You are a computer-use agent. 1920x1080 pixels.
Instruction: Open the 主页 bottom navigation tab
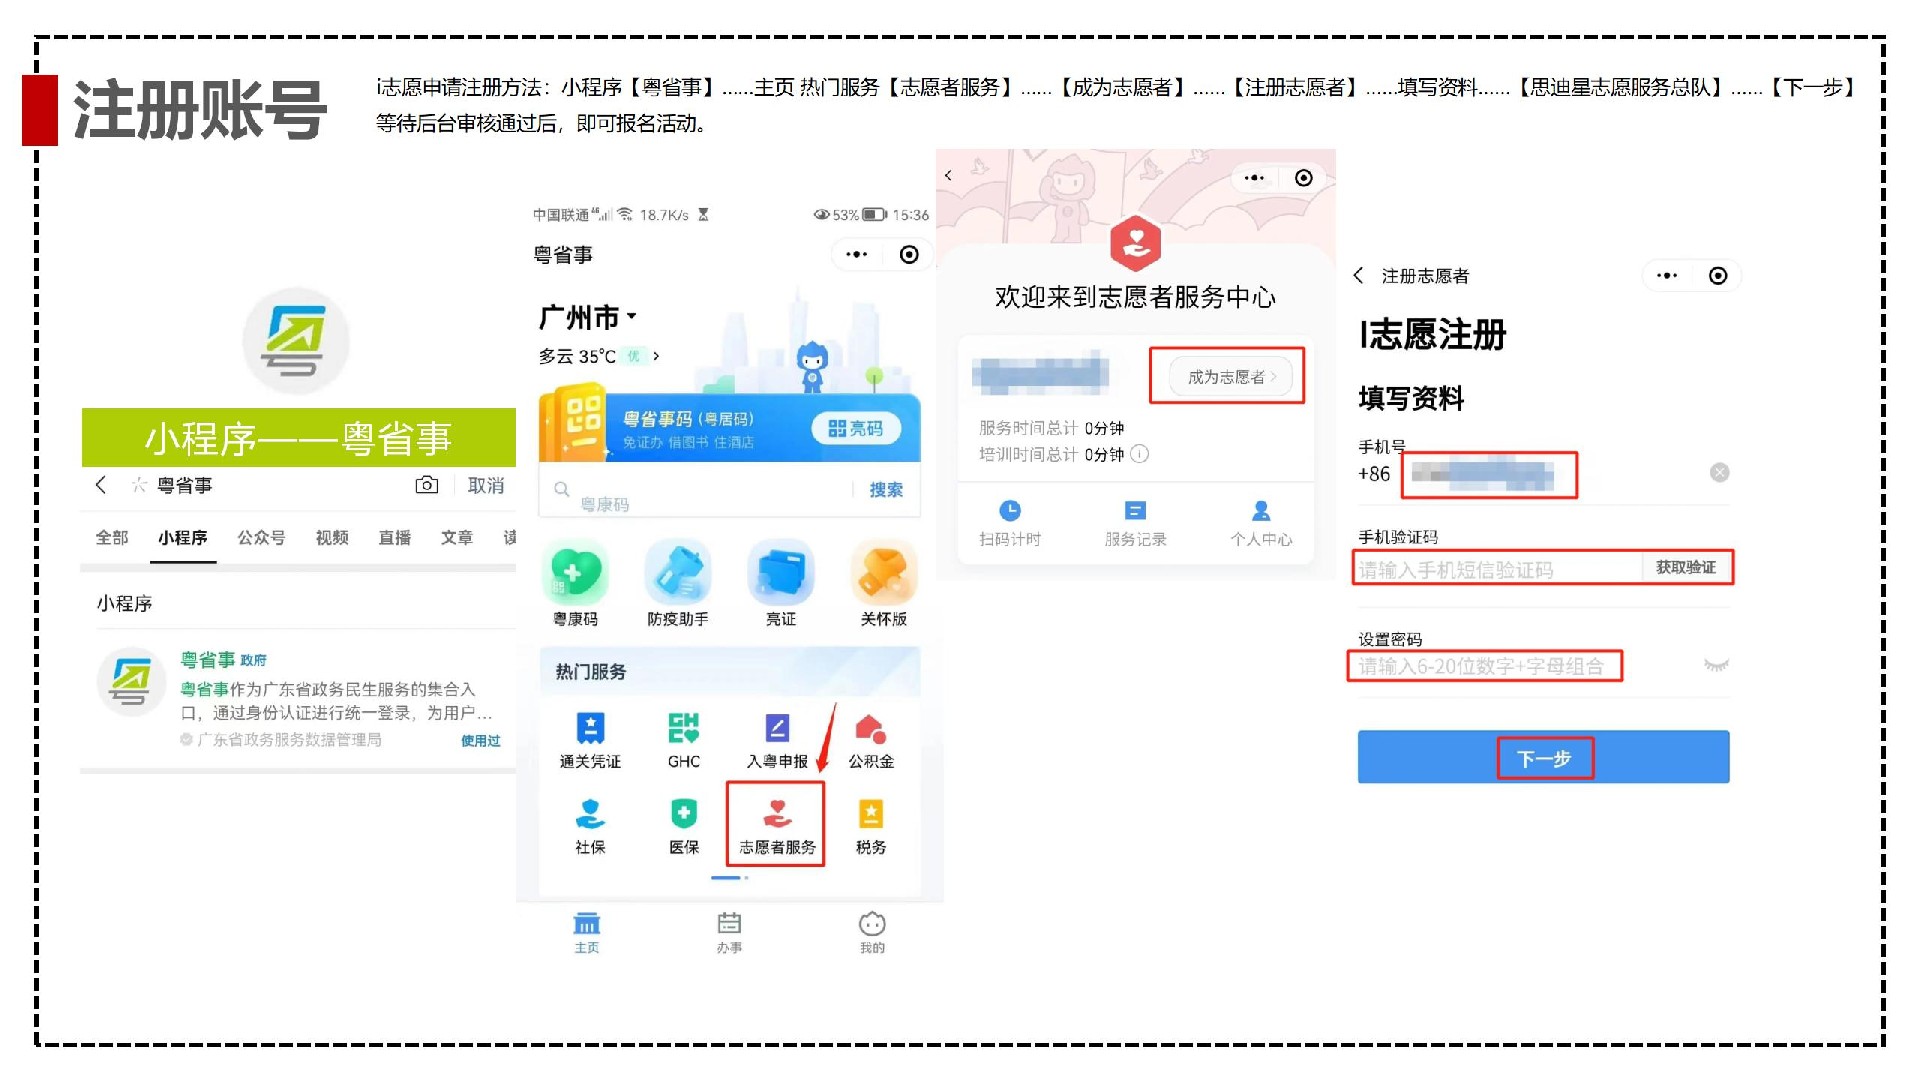[x=587, y=932]
